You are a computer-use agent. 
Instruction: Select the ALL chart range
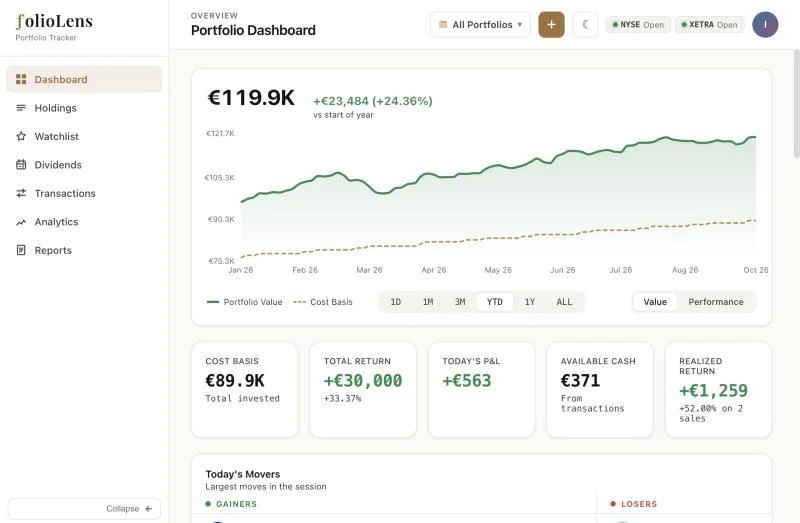(x=564, y=302)
